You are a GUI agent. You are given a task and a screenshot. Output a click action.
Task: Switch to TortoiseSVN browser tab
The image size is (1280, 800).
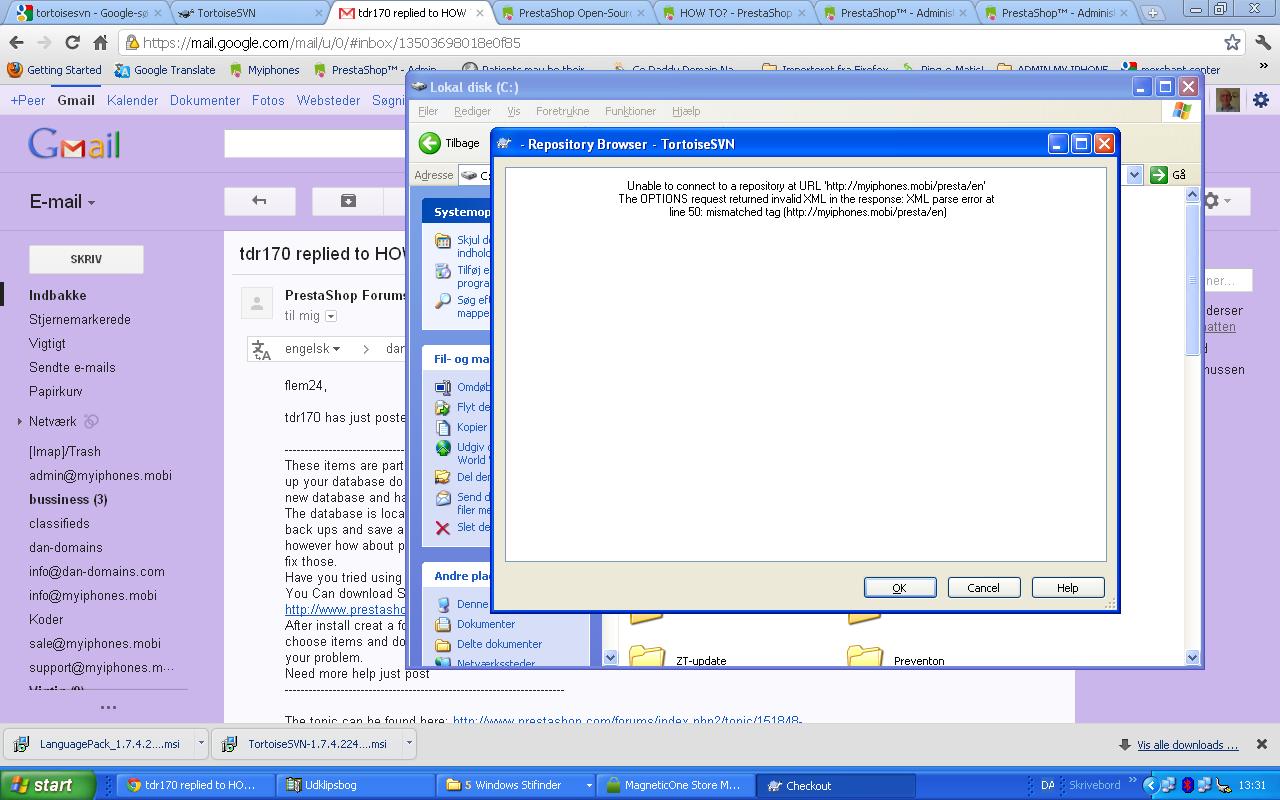tap(249, 13)
